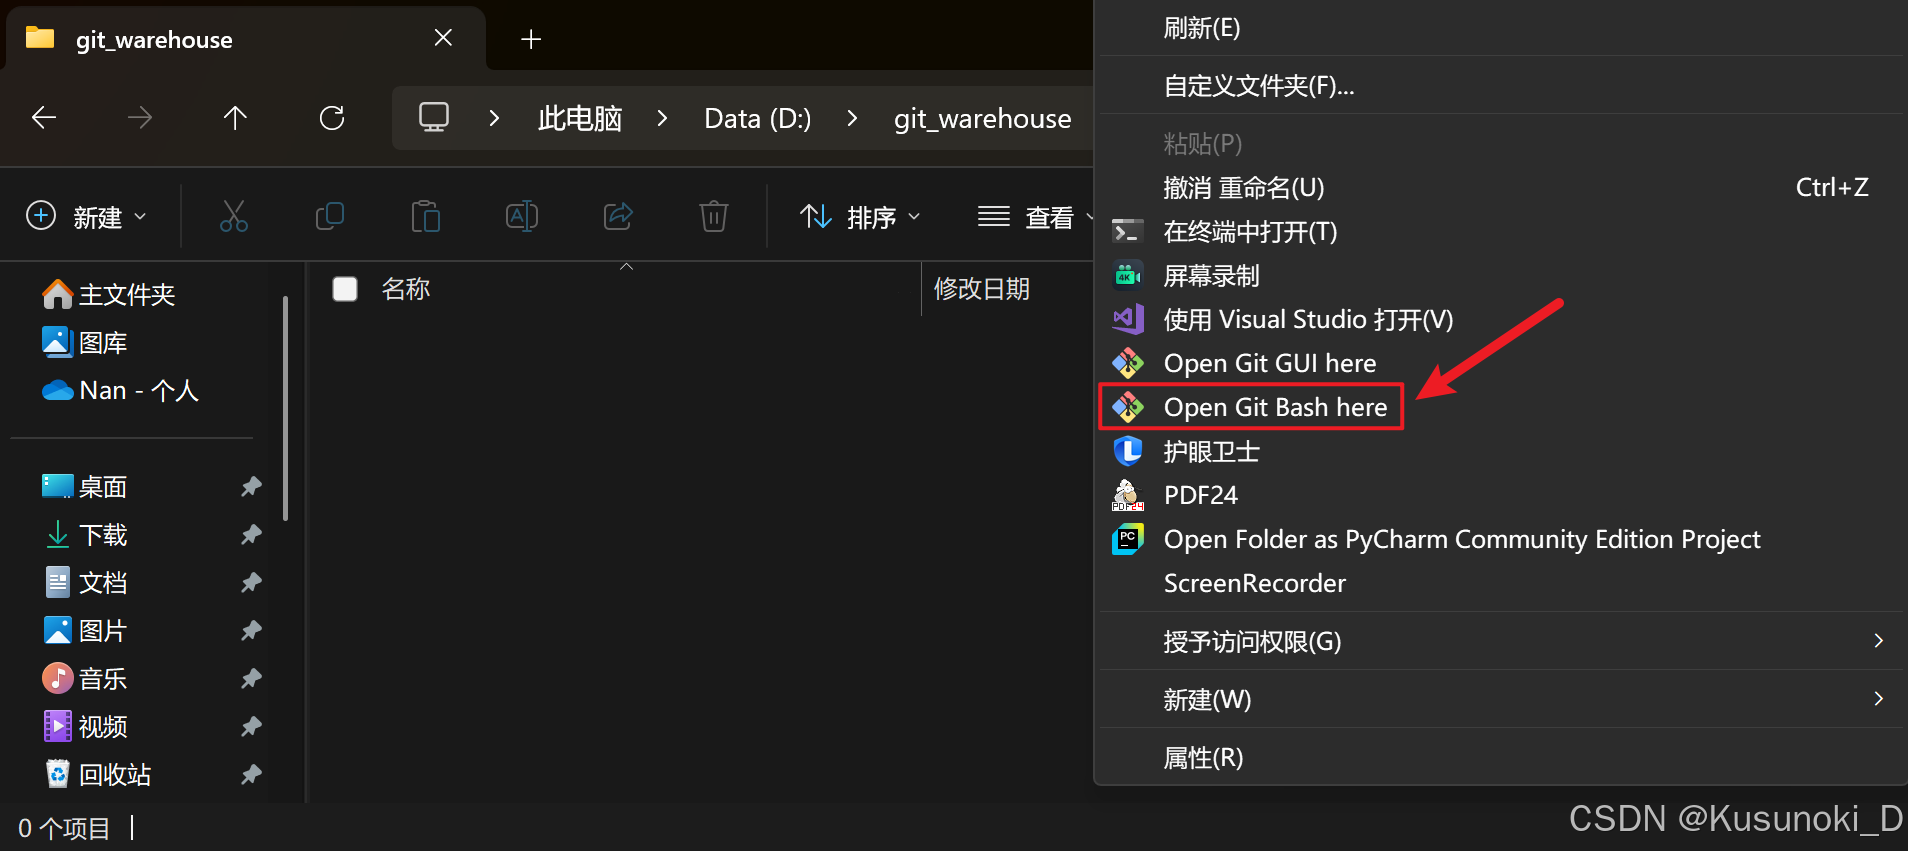
Task: Choose Open Folder as PyCharm Community Edition Project
Action: (x=1502, y=540)
